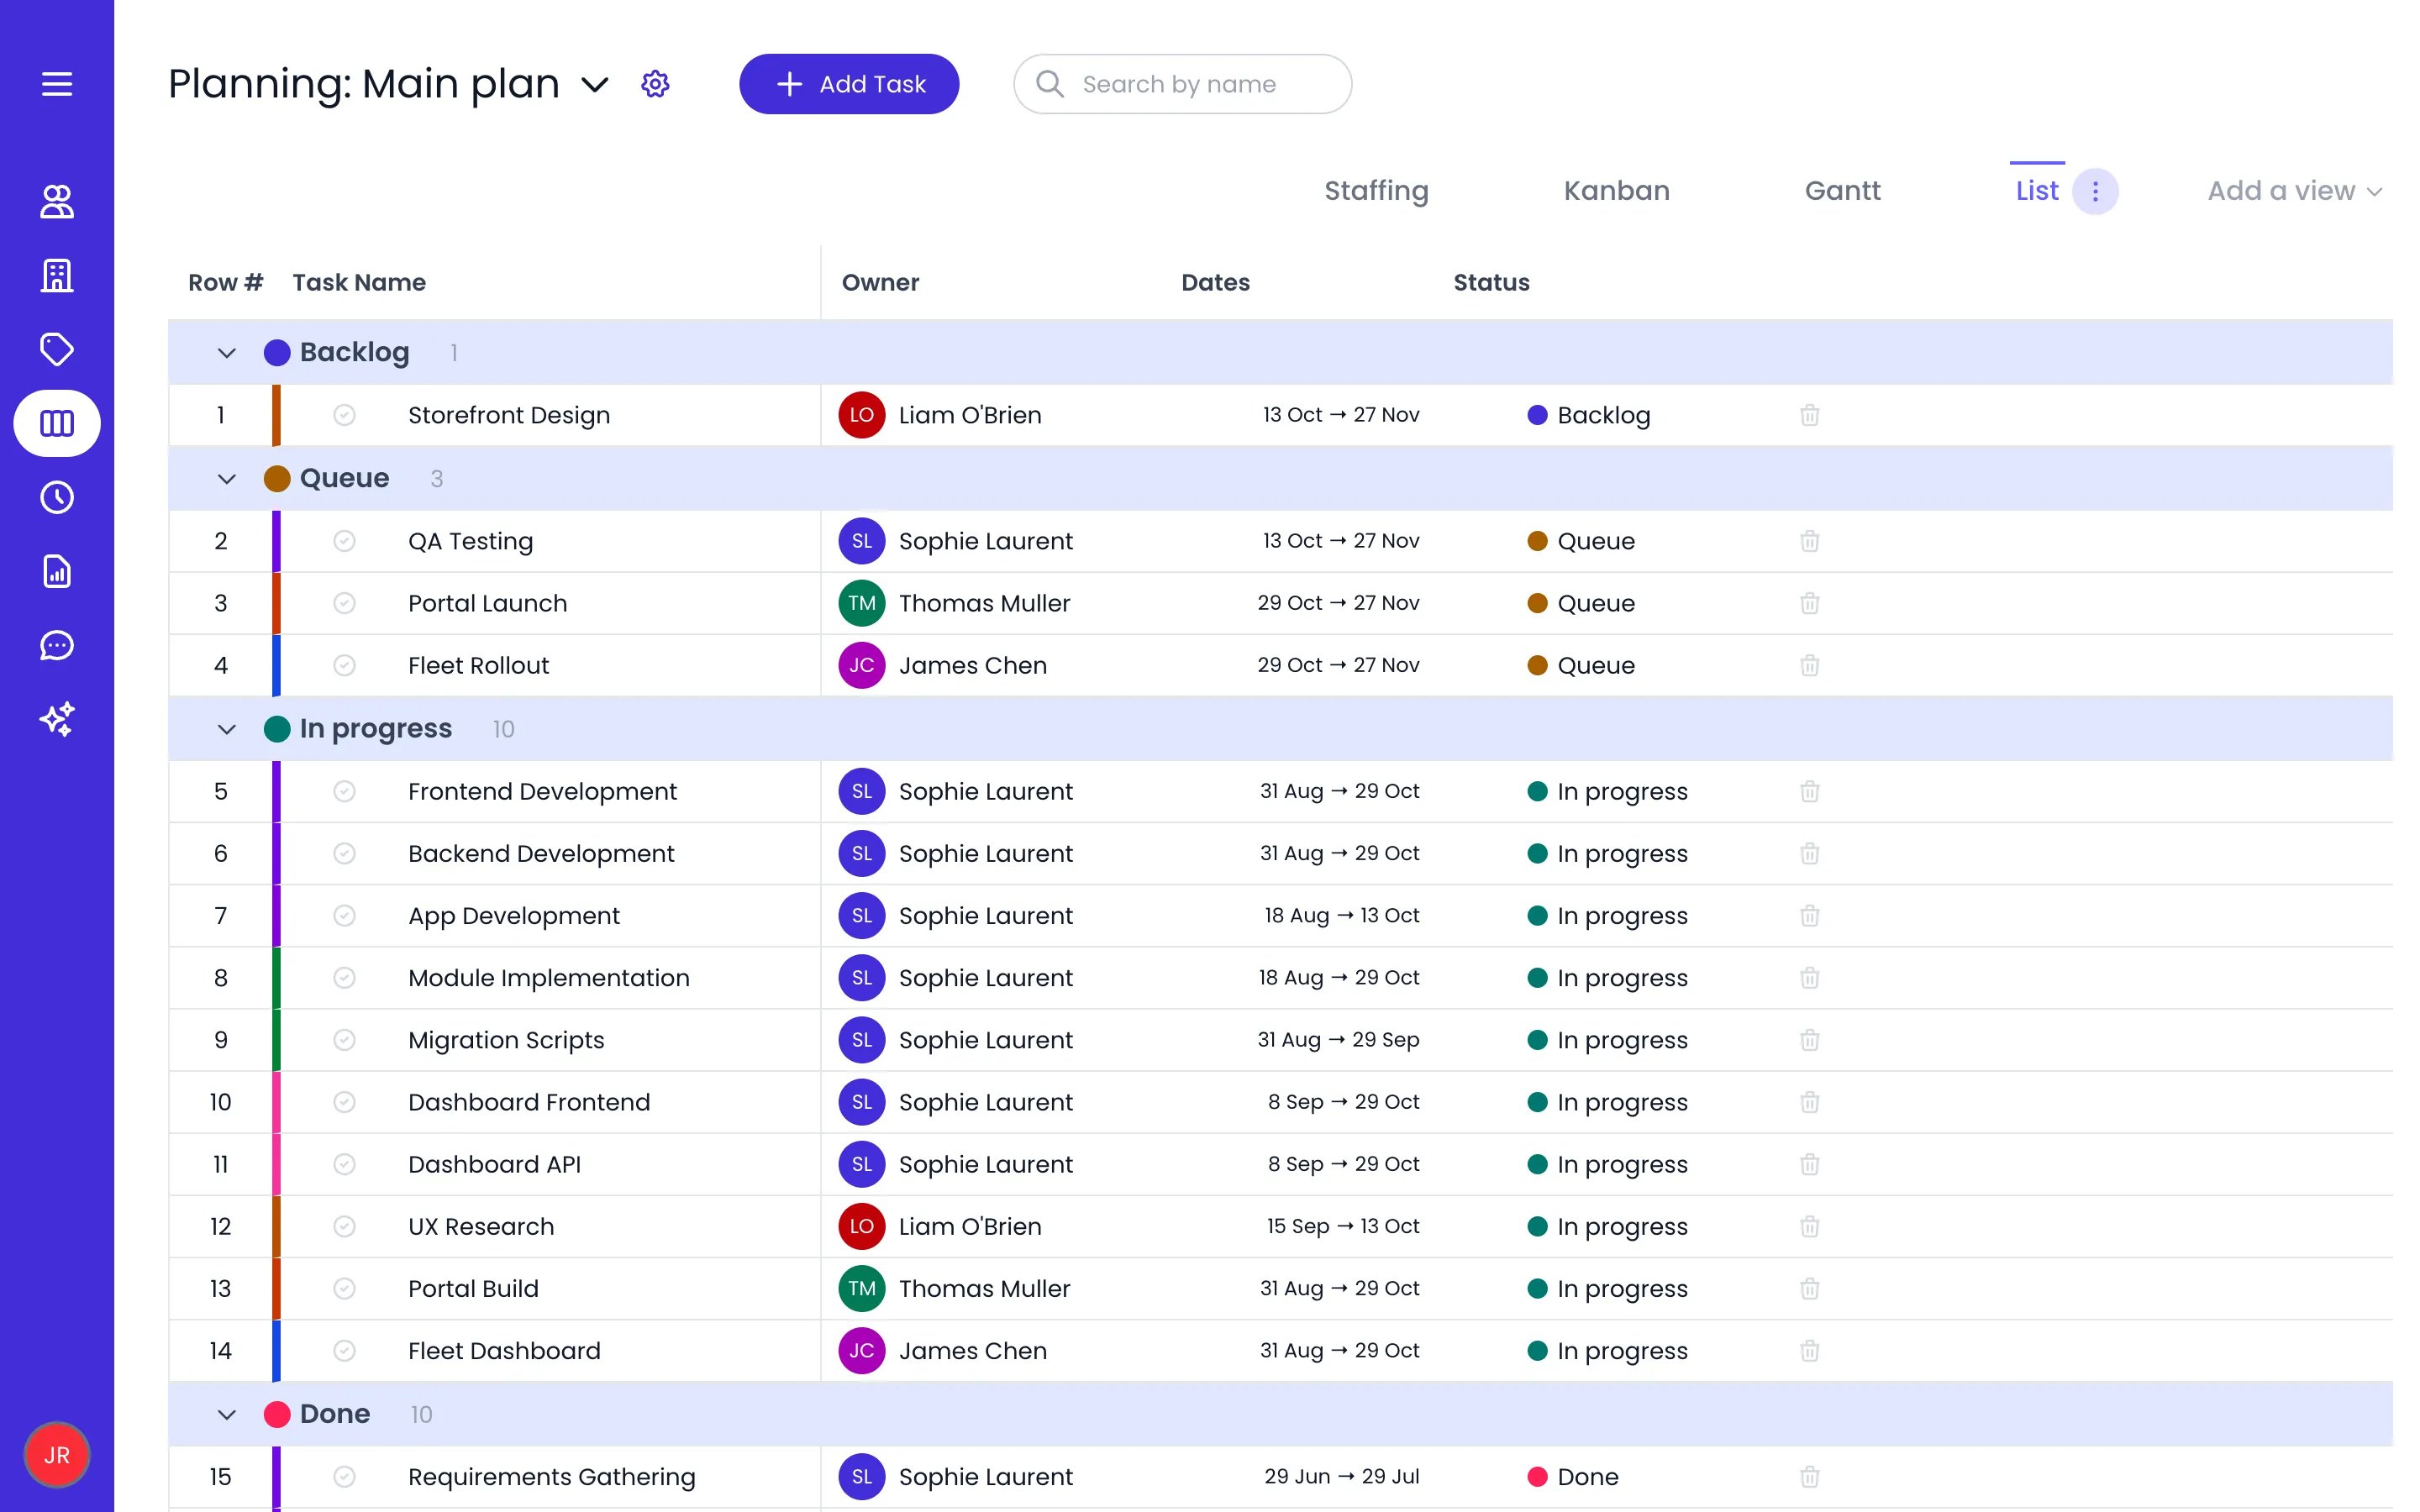The width and height of the screenshot is (2420, 1512).
Task: Open the chat messages icon in the sidebar
Action: [57, 645]
